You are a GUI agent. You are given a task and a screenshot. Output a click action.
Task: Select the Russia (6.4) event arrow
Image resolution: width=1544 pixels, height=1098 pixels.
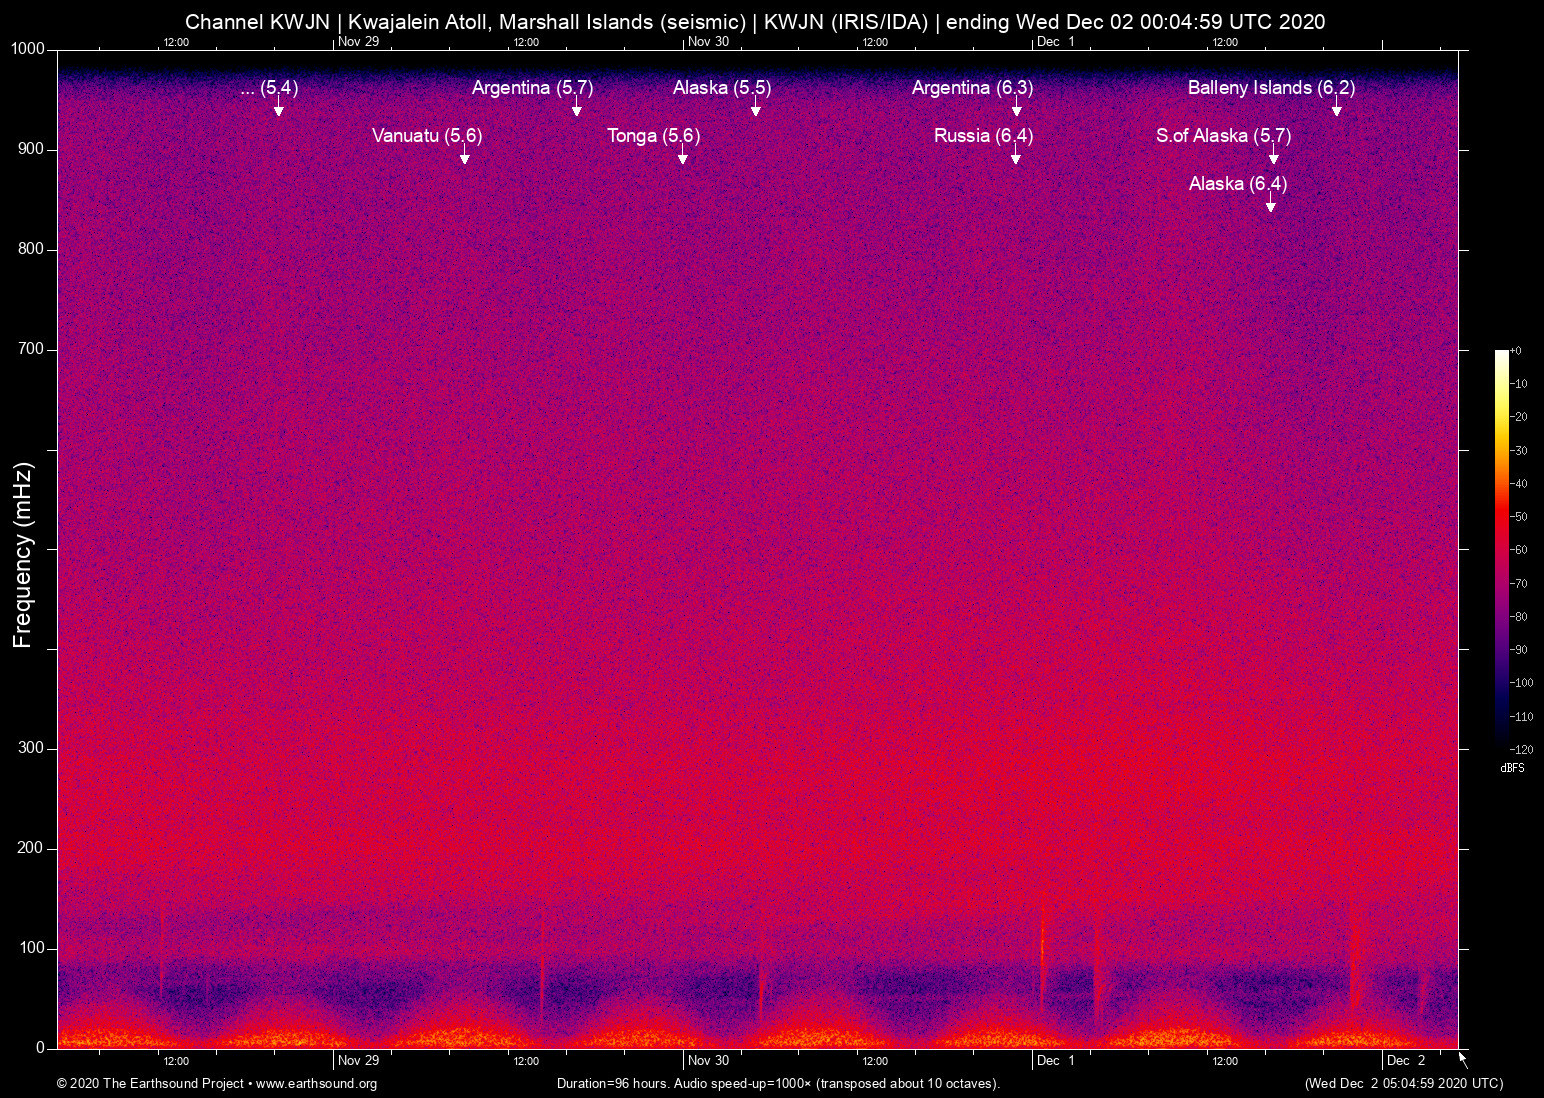[x=1016, y=157]
